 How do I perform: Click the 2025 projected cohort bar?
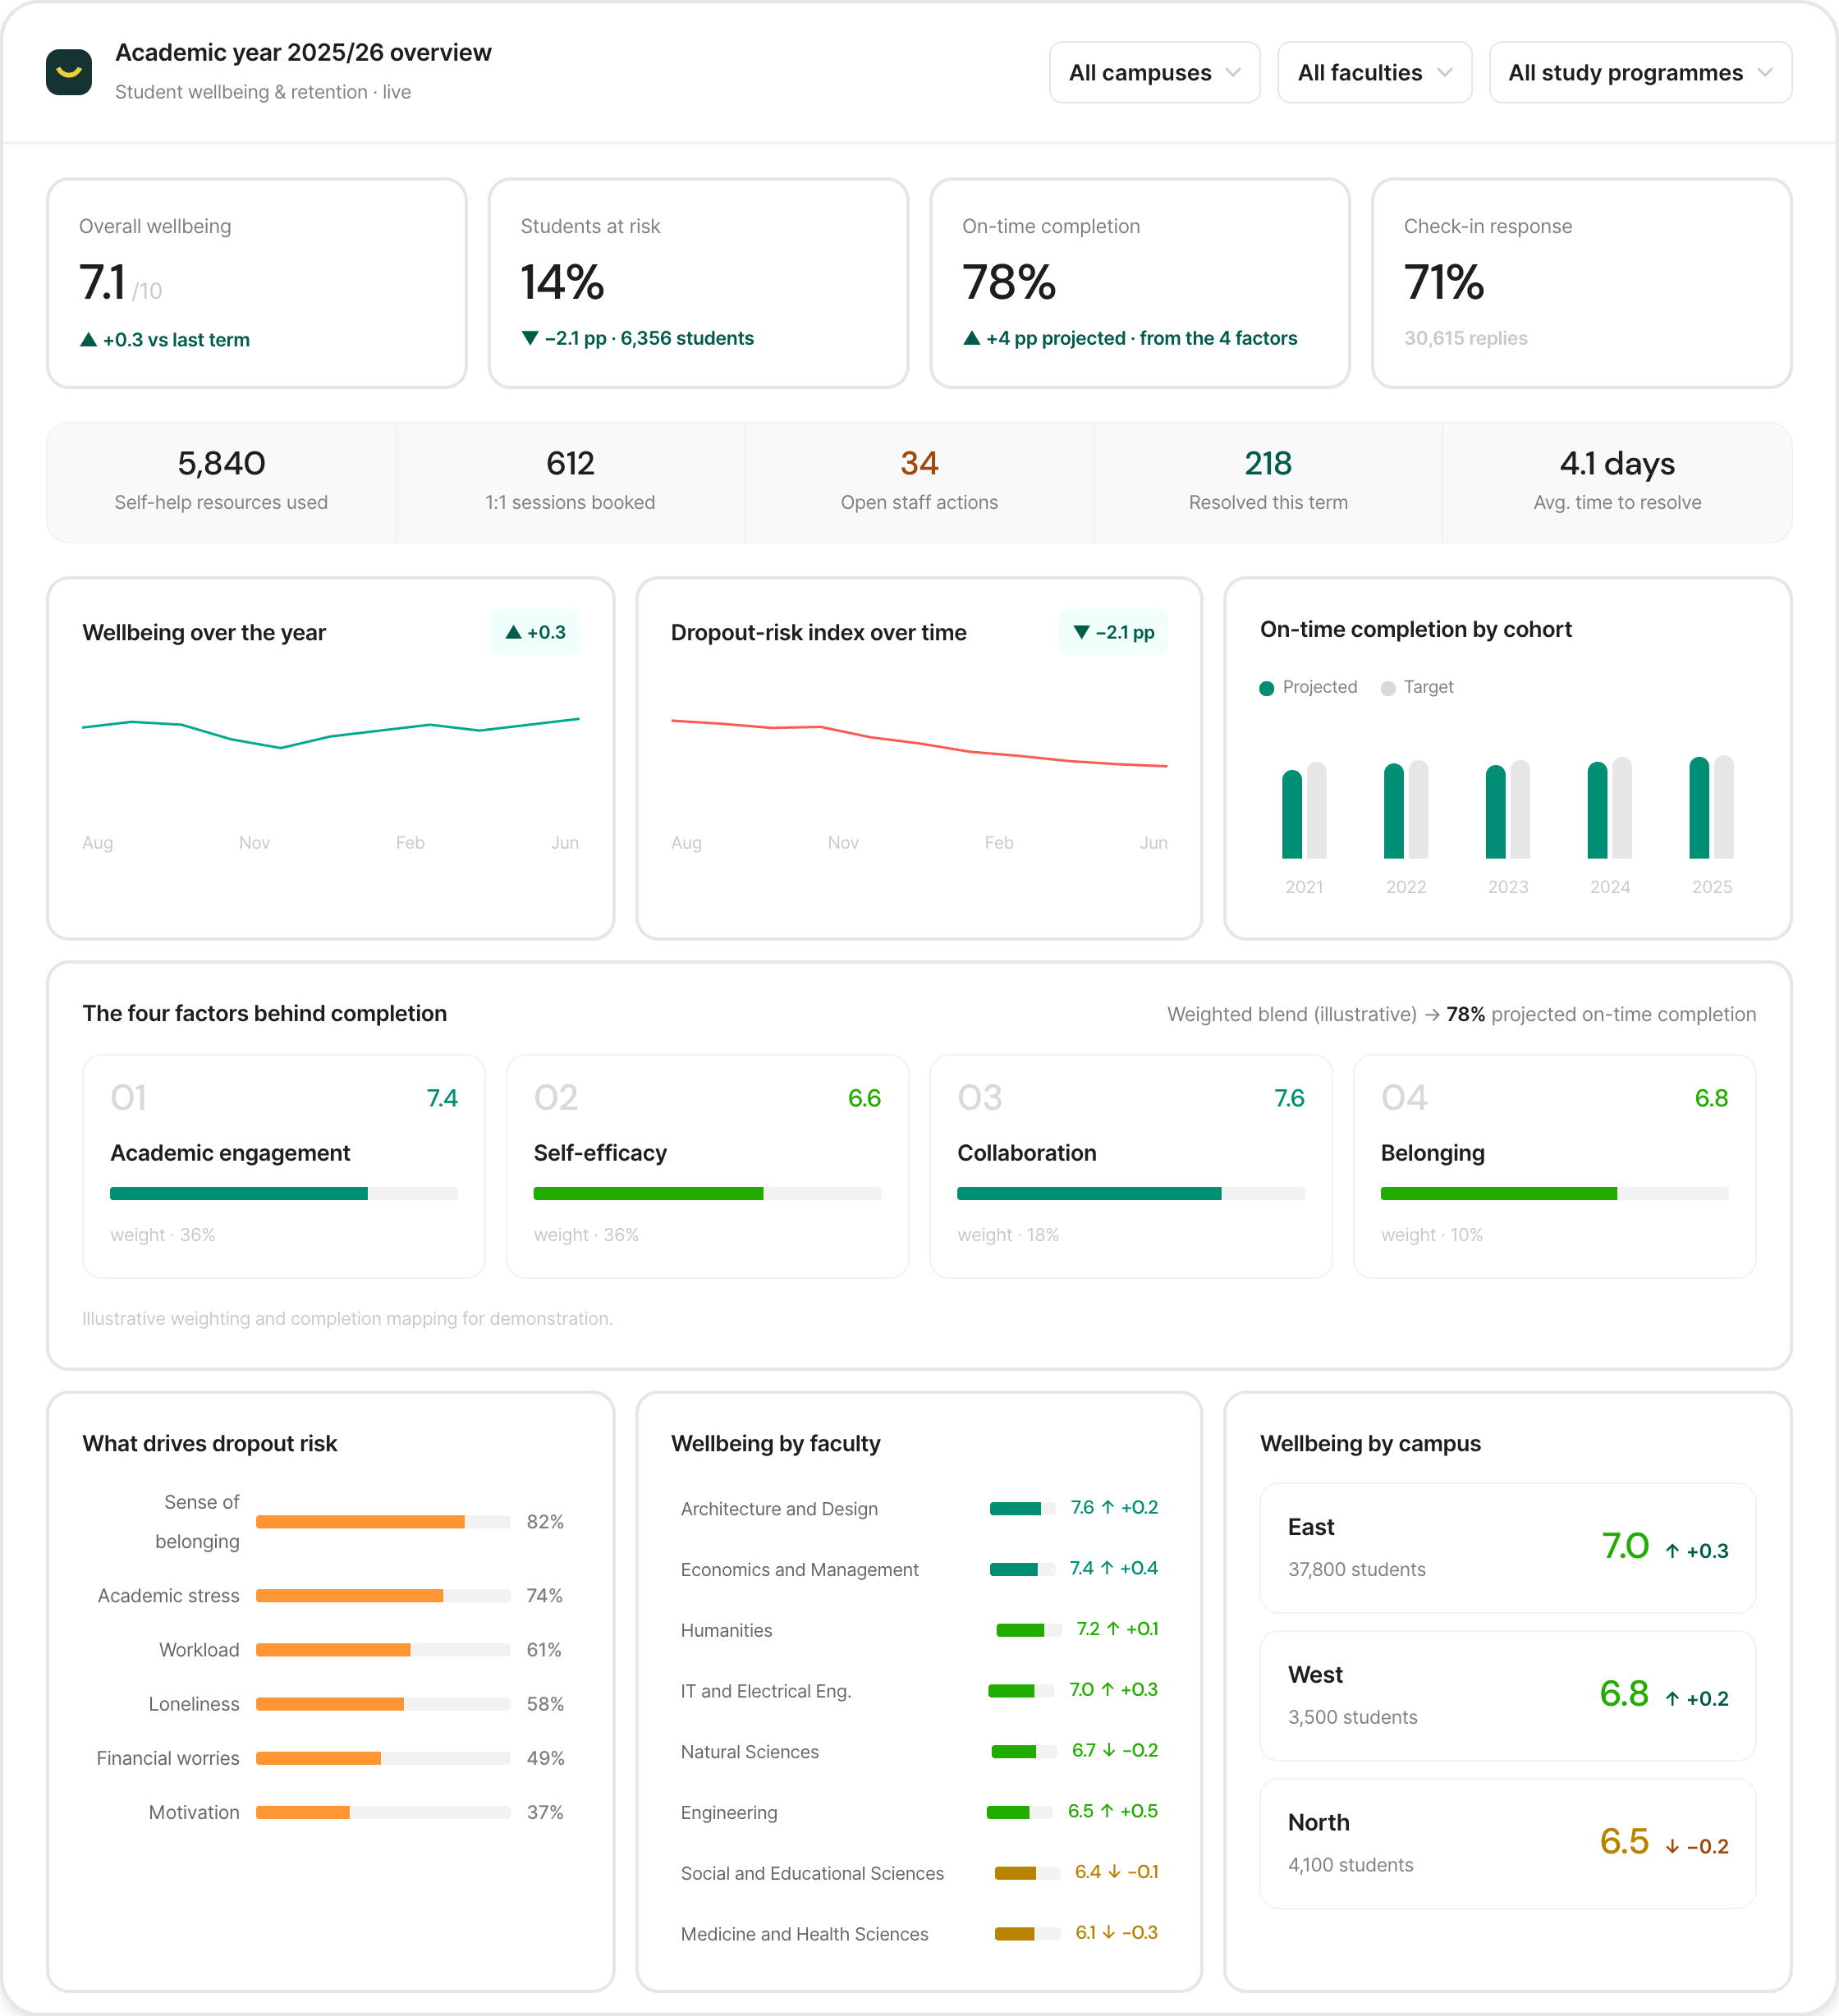coord(1699,808)
